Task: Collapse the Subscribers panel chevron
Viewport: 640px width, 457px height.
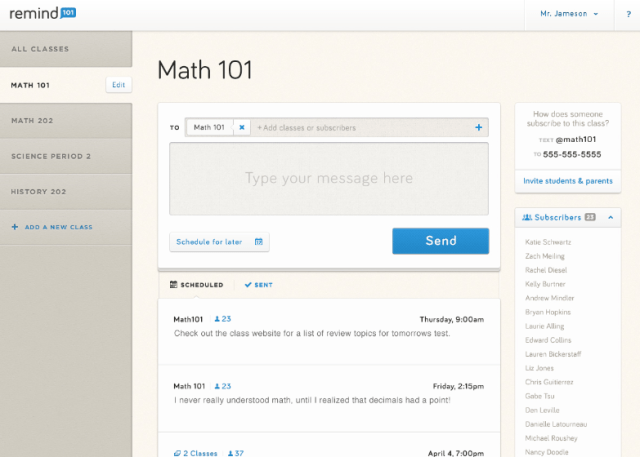Action: point(611,217)
